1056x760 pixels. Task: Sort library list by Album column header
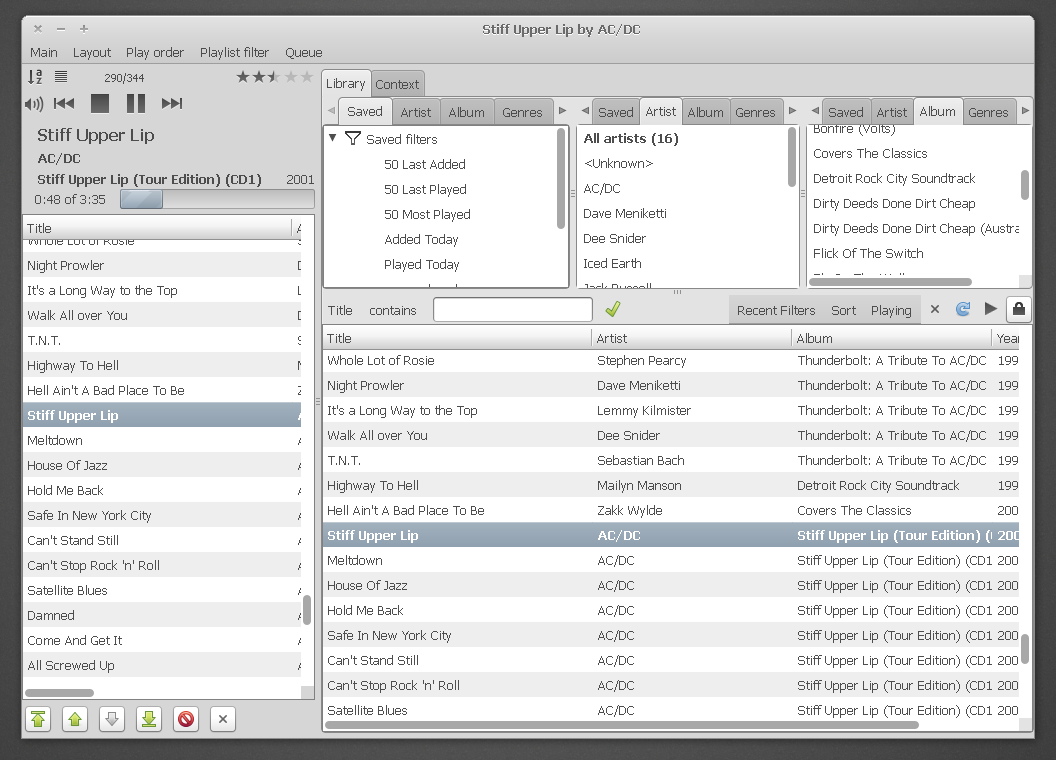[x=892, y=338]
